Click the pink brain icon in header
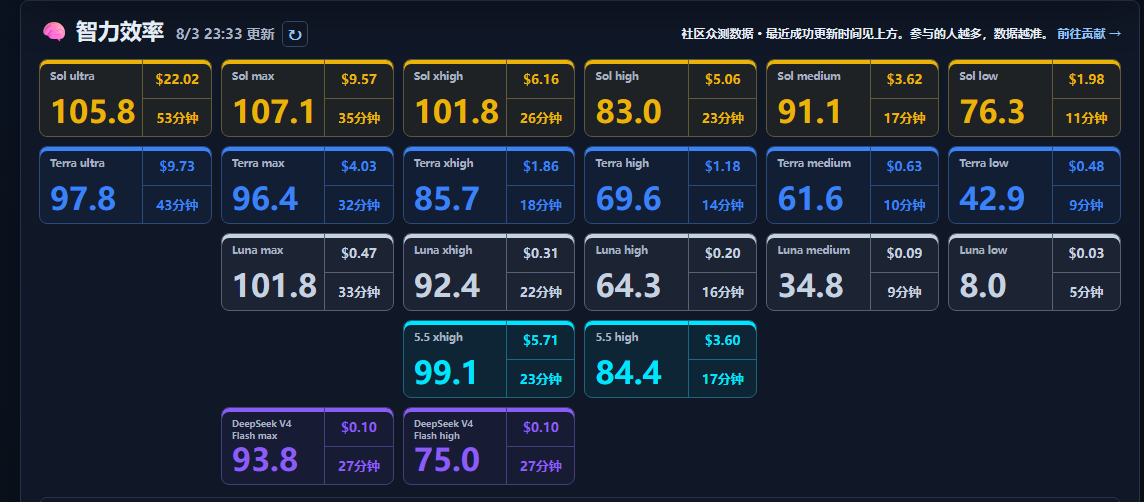Viewport: 1144px width, 502px height. [x=54, y=32]
